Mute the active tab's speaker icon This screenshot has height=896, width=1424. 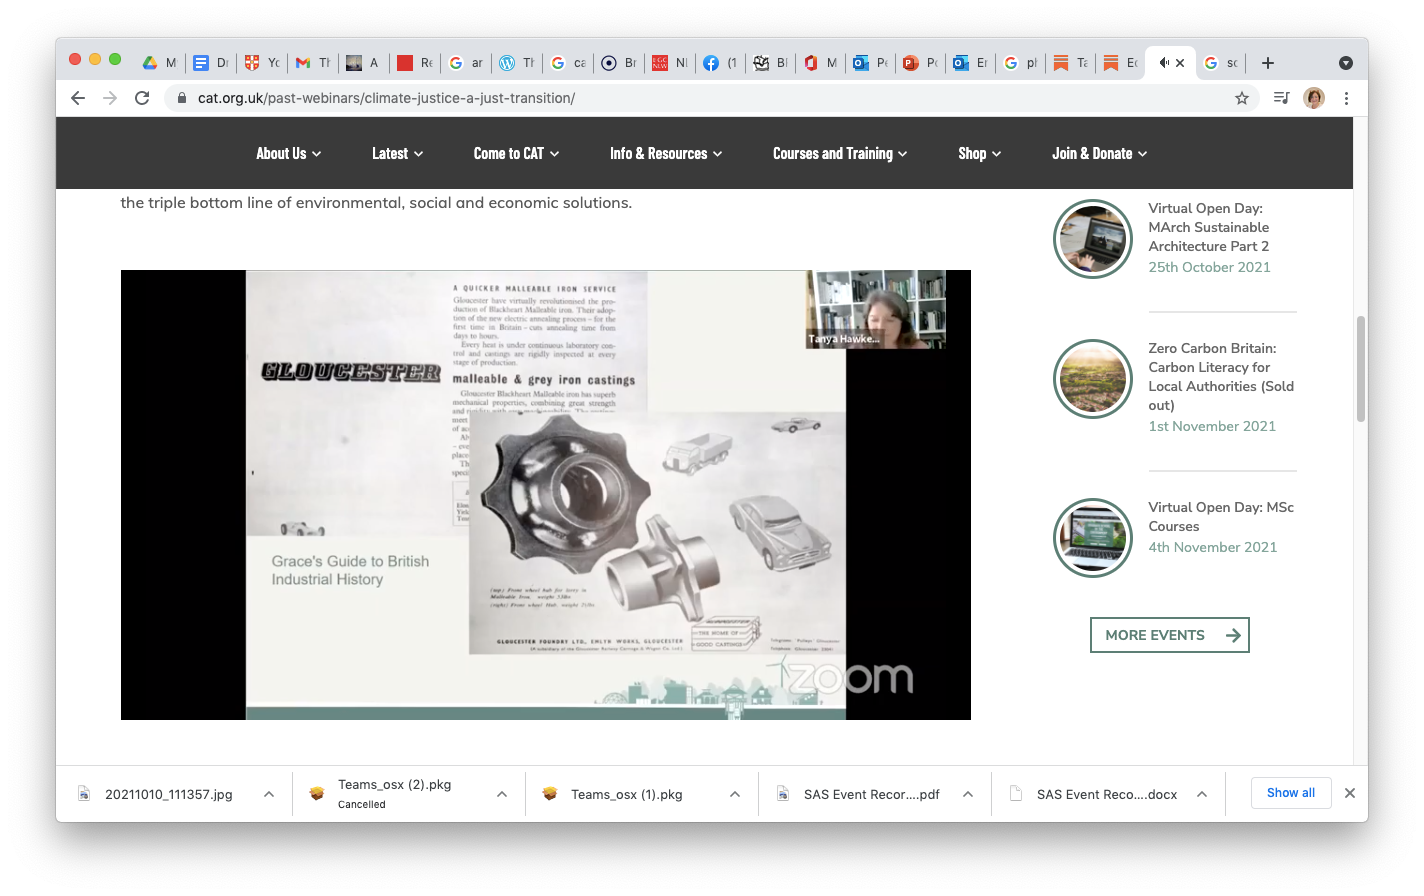1164,63
